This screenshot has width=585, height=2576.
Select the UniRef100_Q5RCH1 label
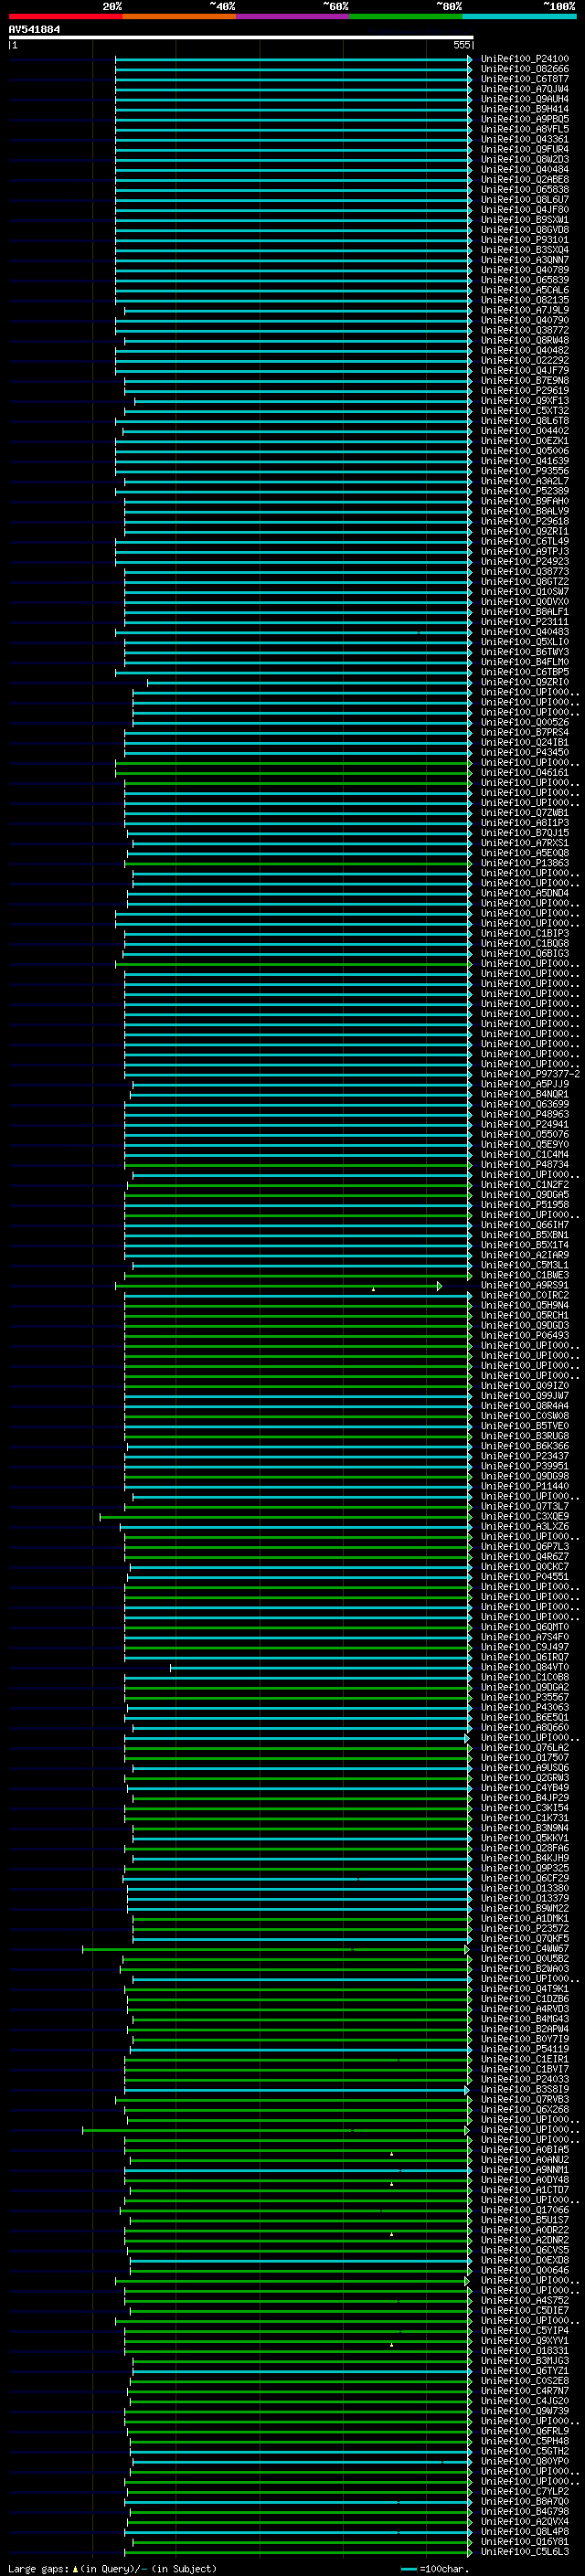(x=525, y=1315)
